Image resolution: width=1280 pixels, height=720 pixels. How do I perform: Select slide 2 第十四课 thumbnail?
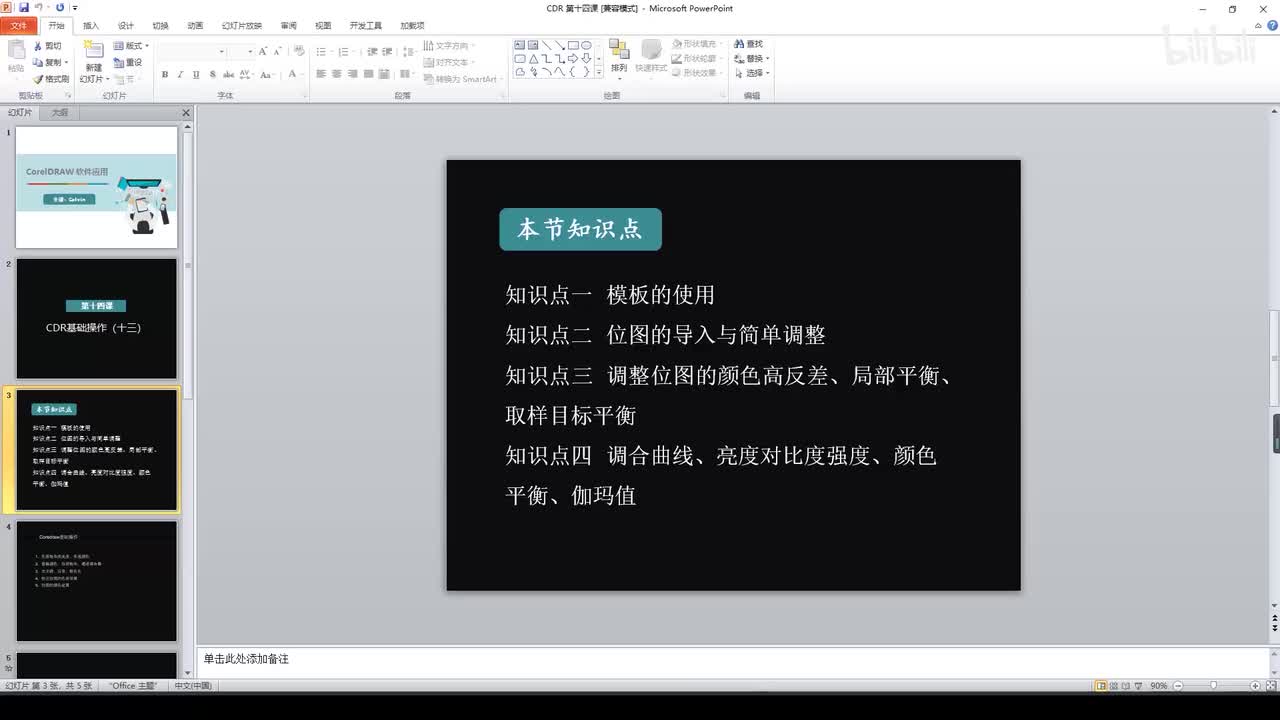(96, 319)
